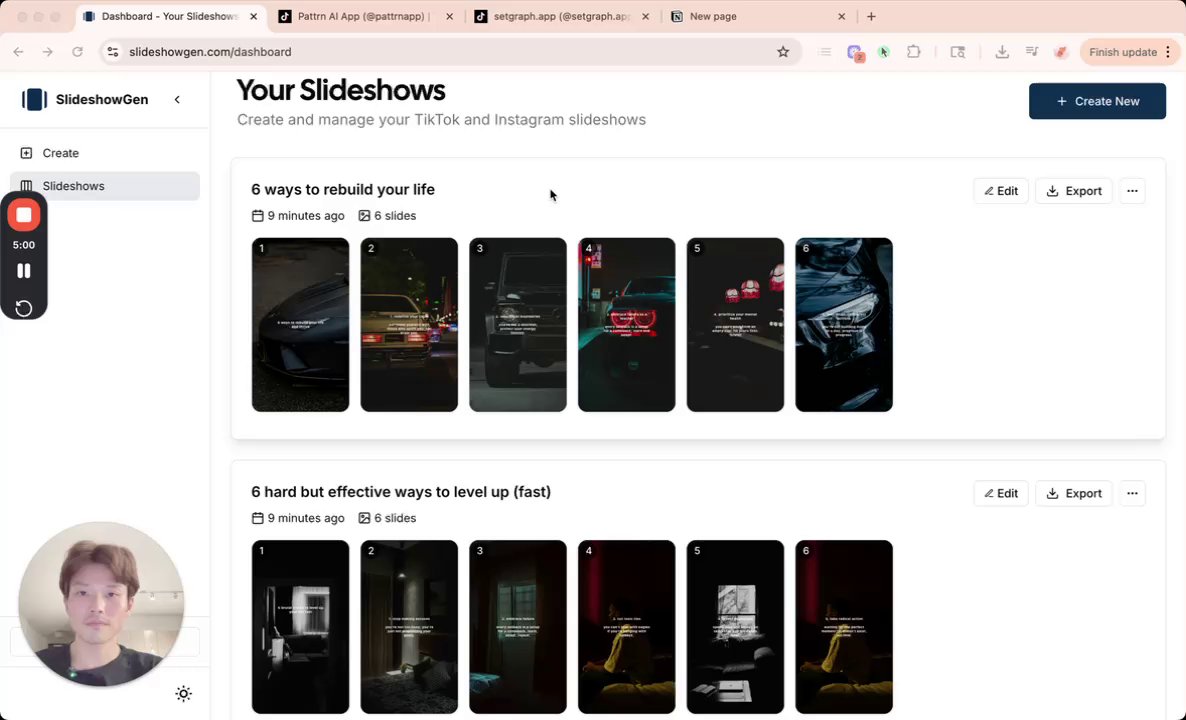Open a new browser tab
This screenshot has height=720, width=1186.
click(x=871, y=17)
